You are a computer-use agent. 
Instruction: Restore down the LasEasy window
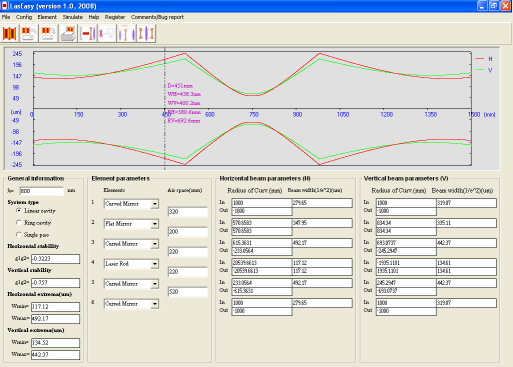tap(494, 6)
